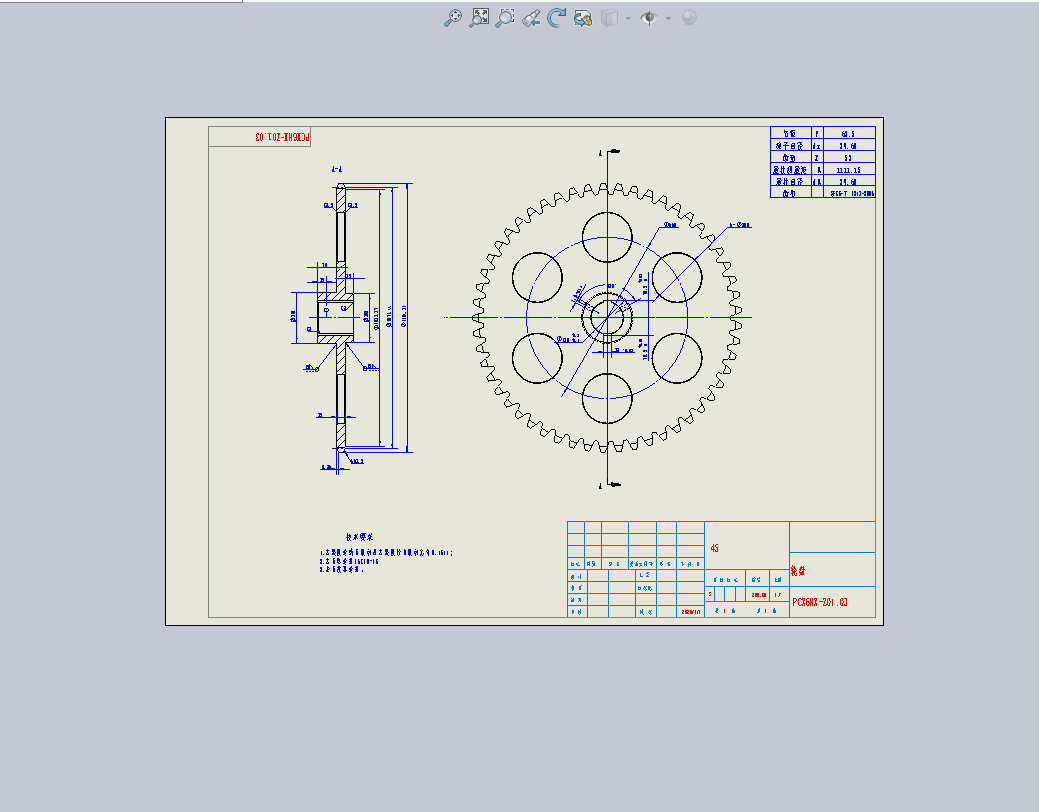
Task: Activate the Zoom to Area tool
Action: (x=505, y=18)
